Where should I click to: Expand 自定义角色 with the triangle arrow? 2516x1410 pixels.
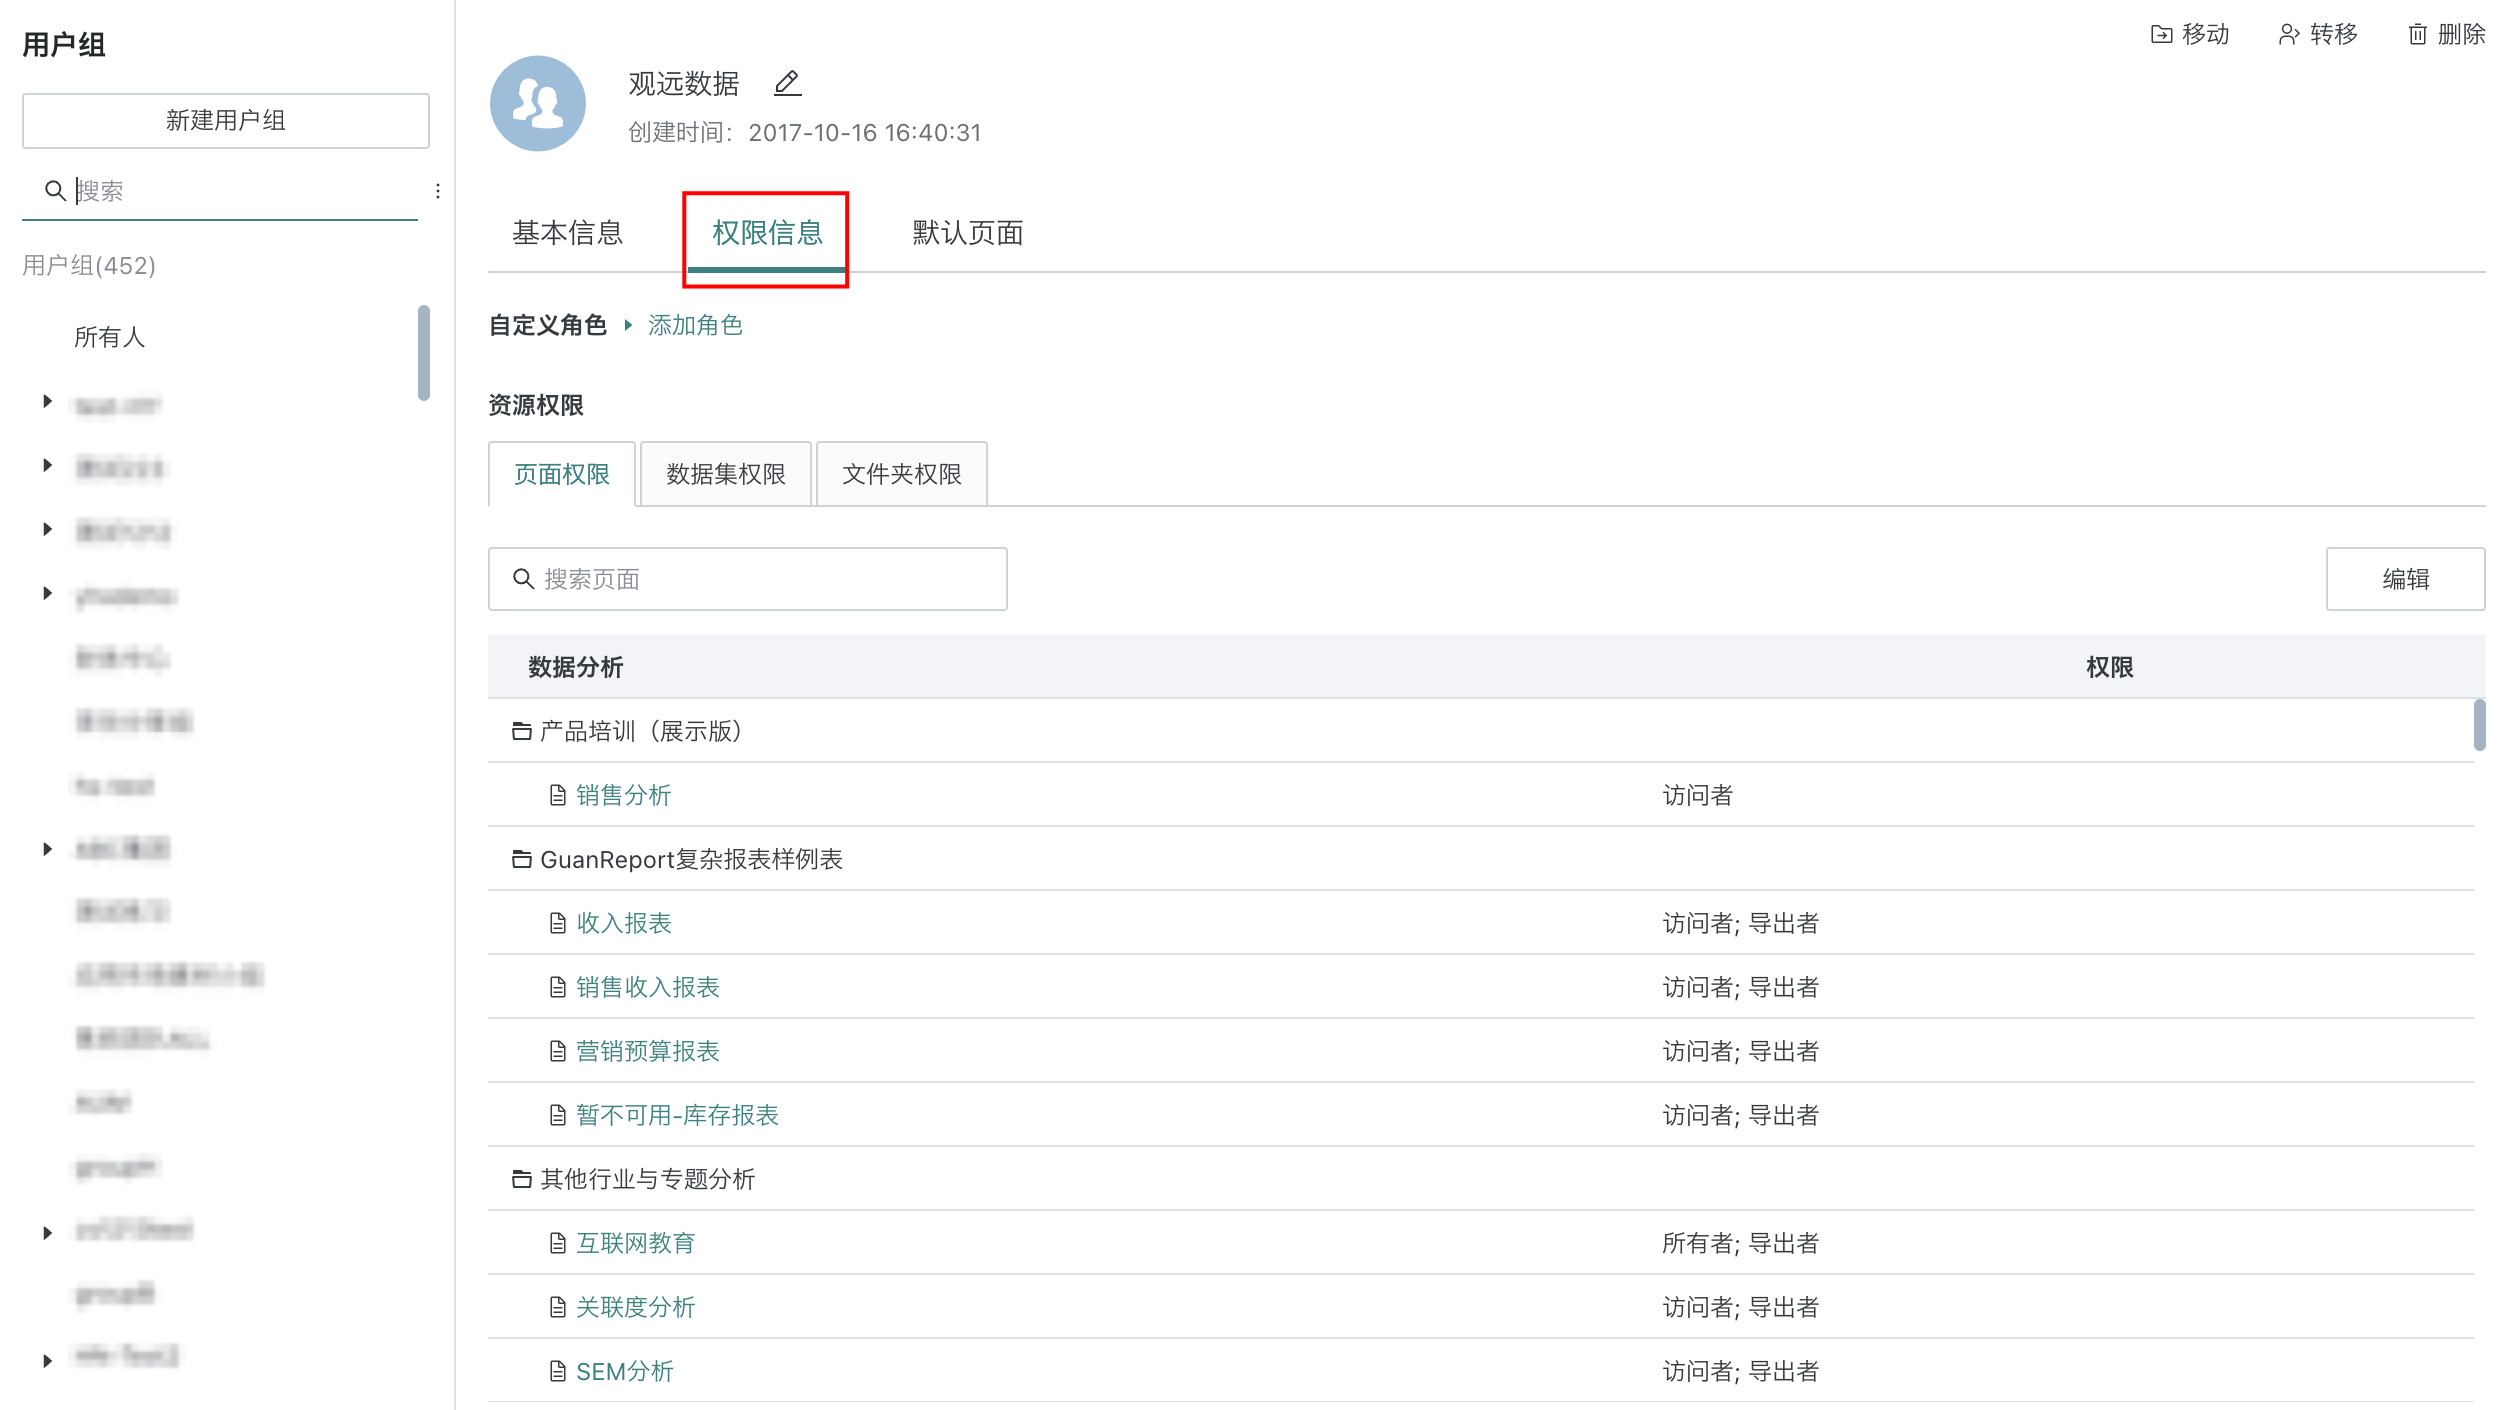coord(628,325)
